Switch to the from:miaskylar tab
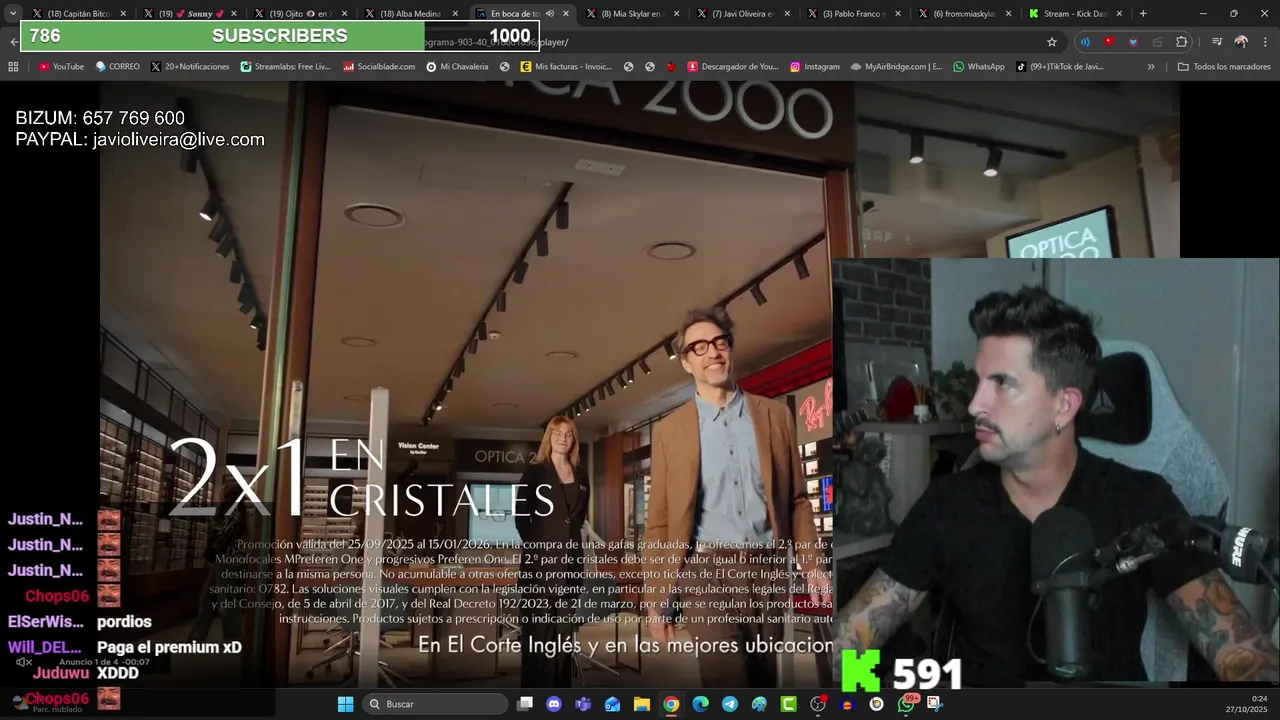The height and width of the screenshot is (720, 1280). coord(964,14)
